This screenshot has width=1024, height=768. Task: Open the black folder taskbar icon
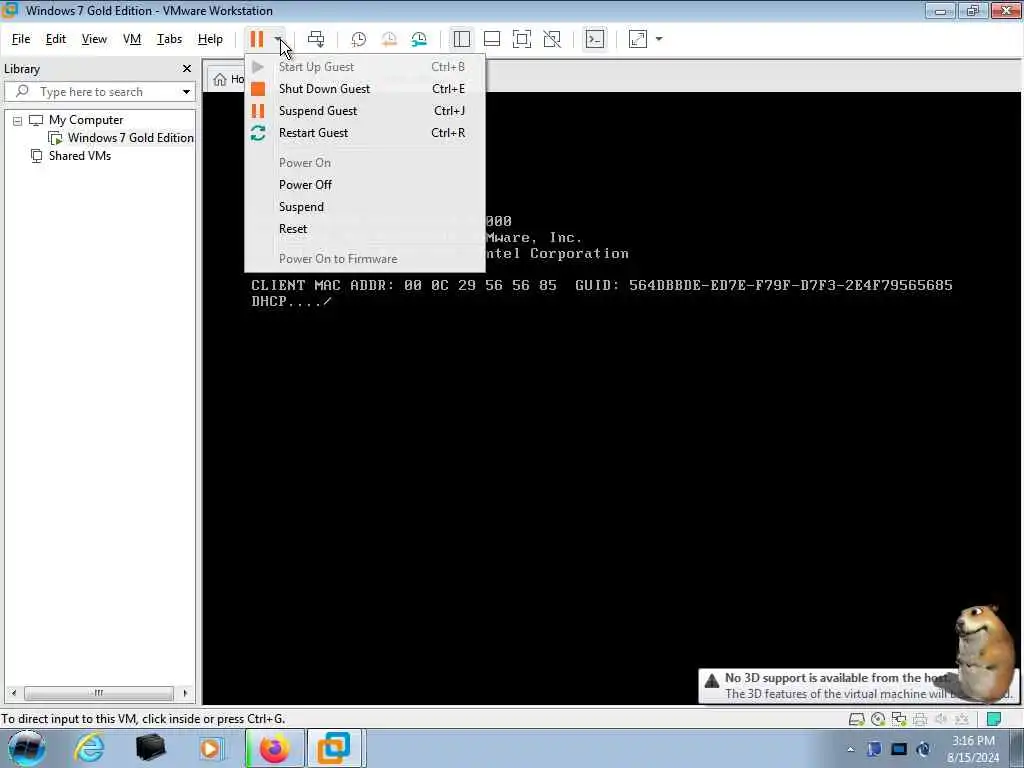coord(150,748)
